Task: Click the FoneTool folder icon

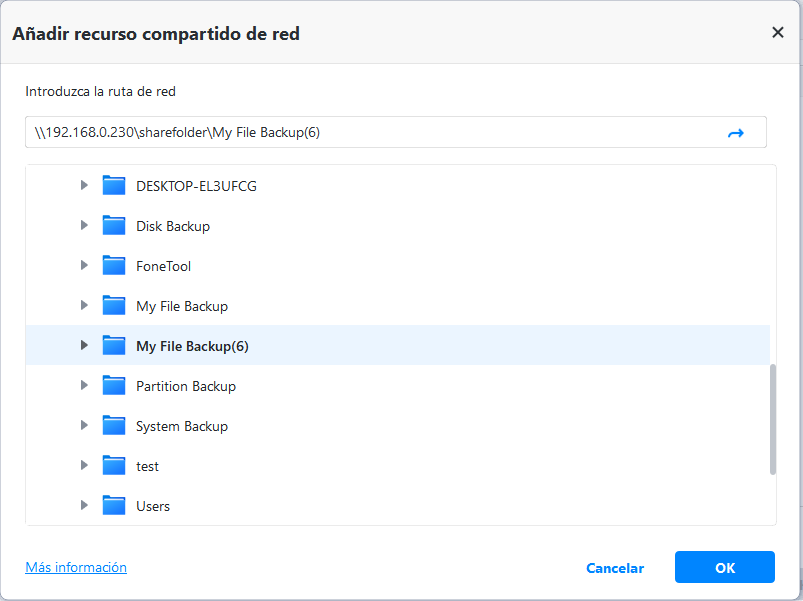Action: pos(114,266)
